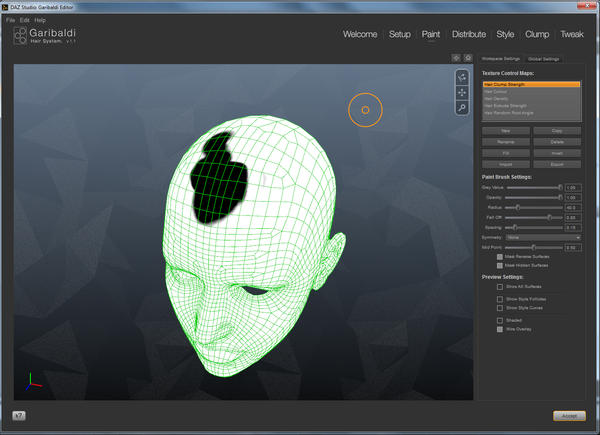Image resolution: width=600 pixels, height=435 pixels.
Task: Enable Show Style Follicles checkbox
Action: pos(500,299)
